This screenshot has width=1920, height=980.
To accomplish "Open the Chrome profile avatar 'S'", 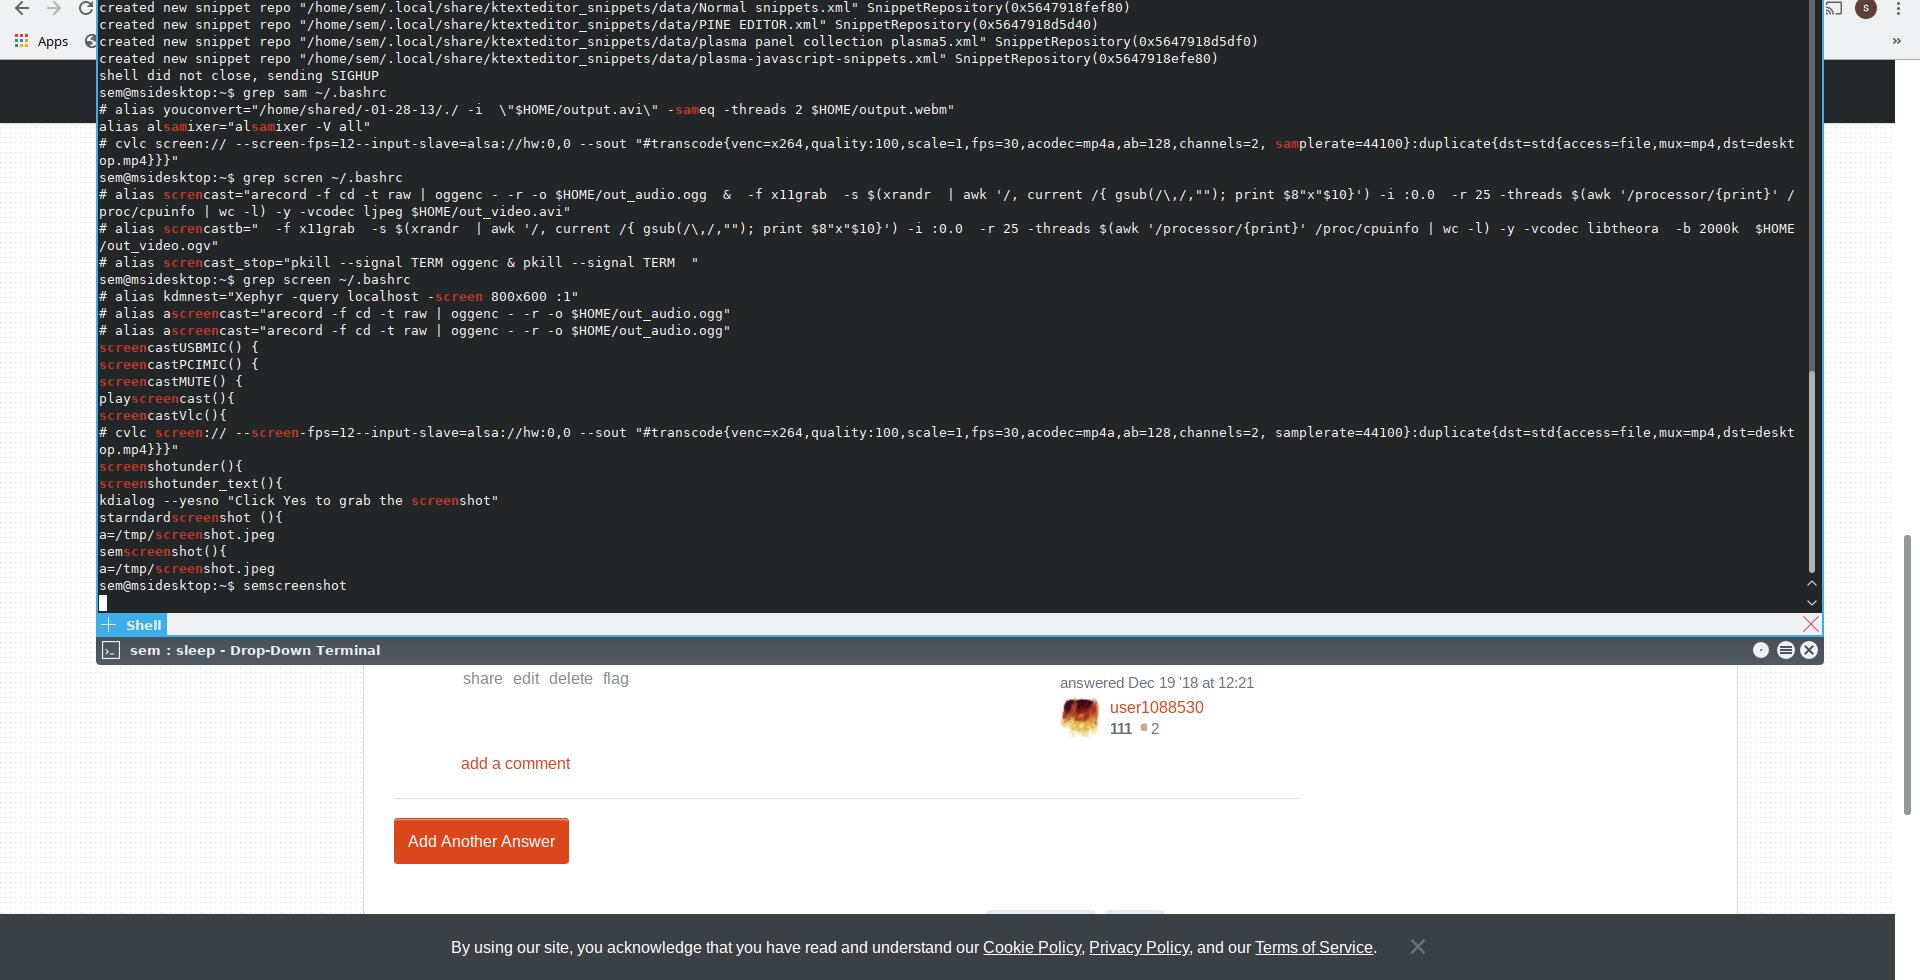I will click(1866, 9).
